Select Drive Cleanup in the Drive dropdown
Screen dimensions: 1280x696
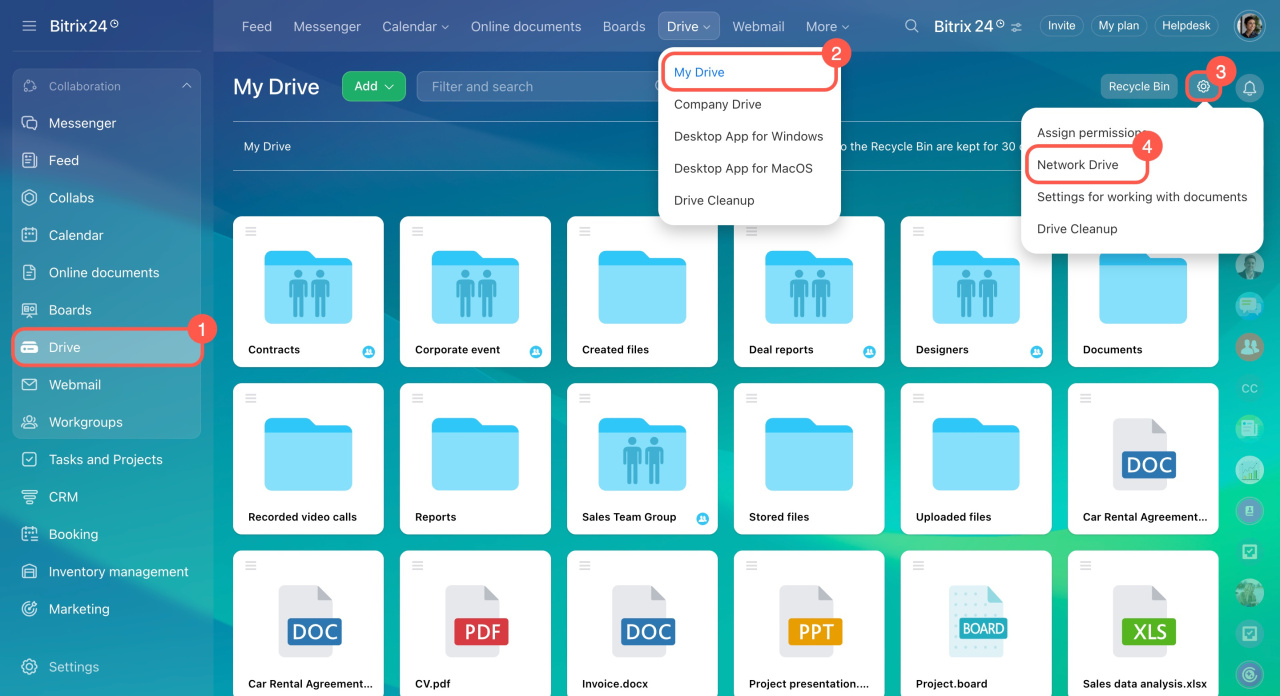click(713, 200)
